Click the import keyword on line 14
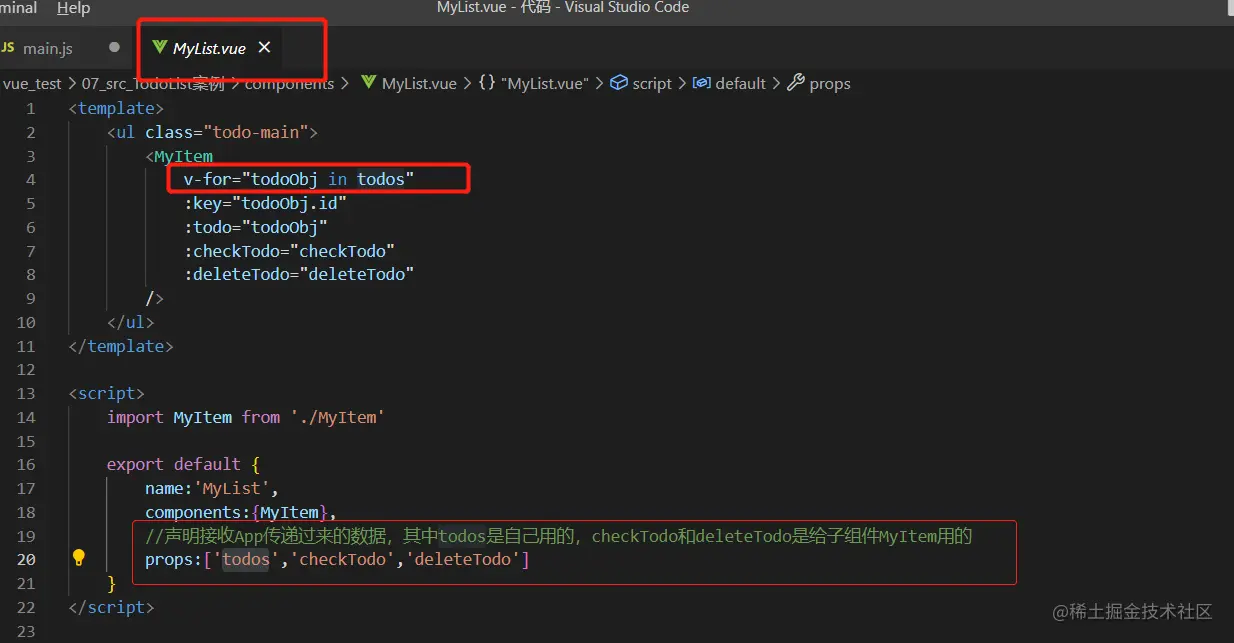The width and height of the screenshot is (1234, 643). [135, 417]
